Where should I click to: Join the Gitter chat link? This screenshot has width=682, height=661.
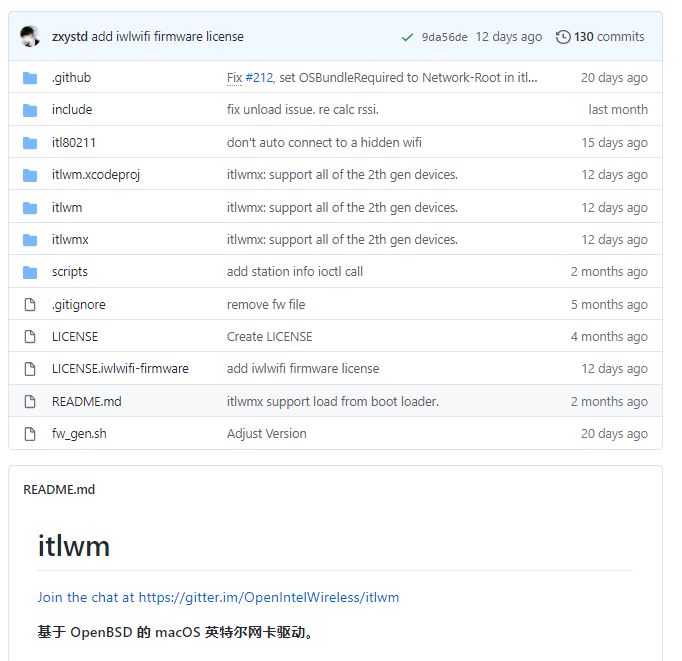coord(218,597)
